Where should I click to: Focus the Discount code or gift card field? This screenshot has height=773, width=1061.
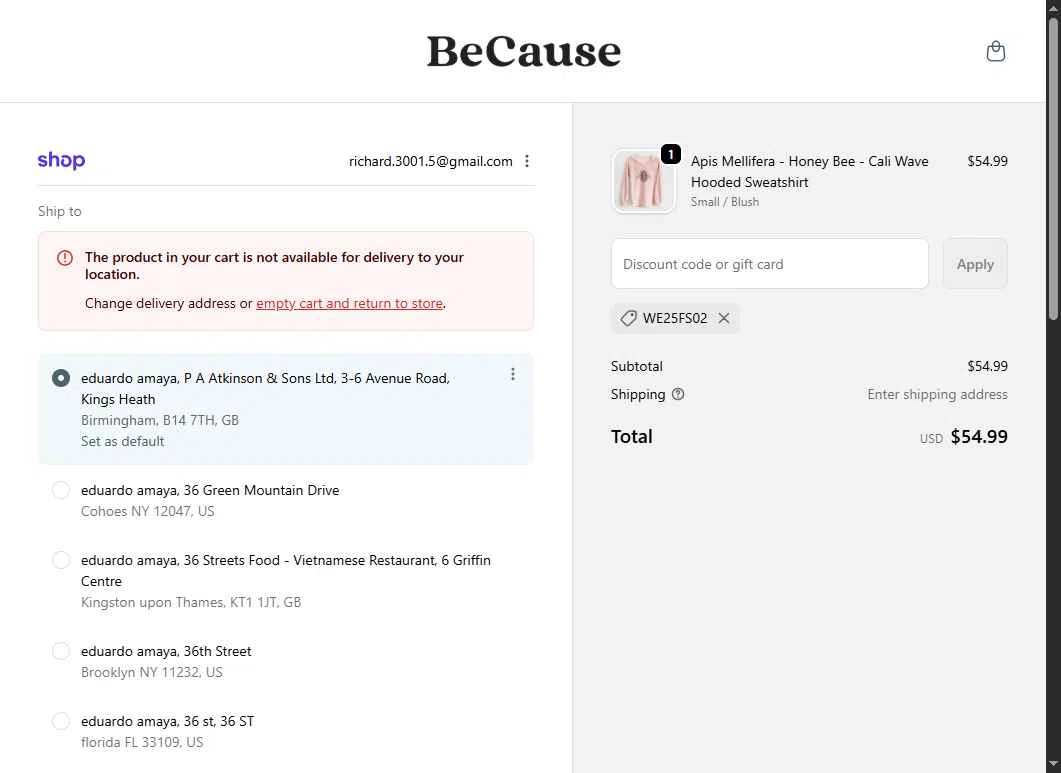point(769,264)
